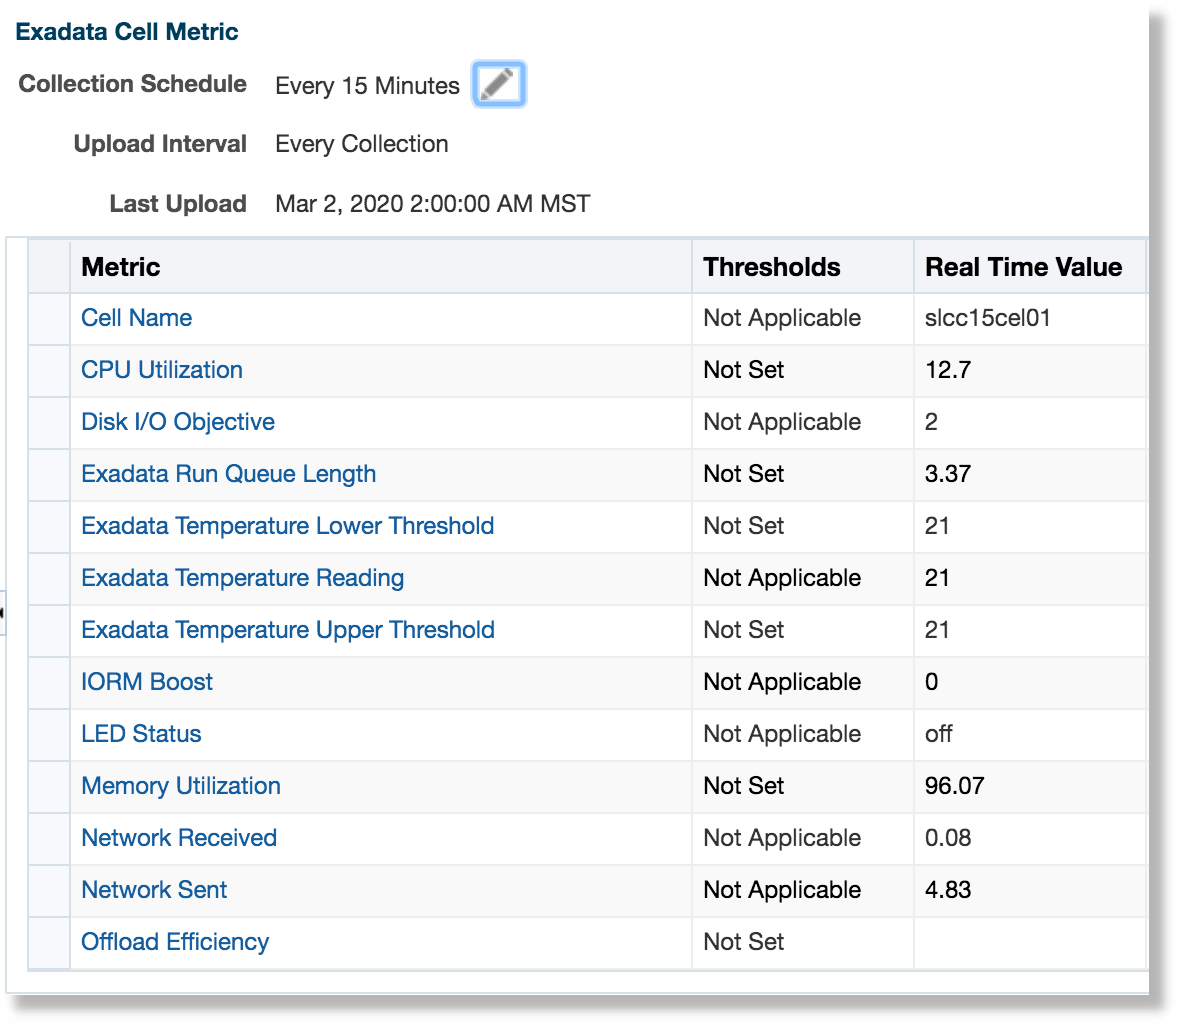The image size is (1179, 1025).
Task: Click the Exadata Cell Metric heading
Action: tap(126, 31)
